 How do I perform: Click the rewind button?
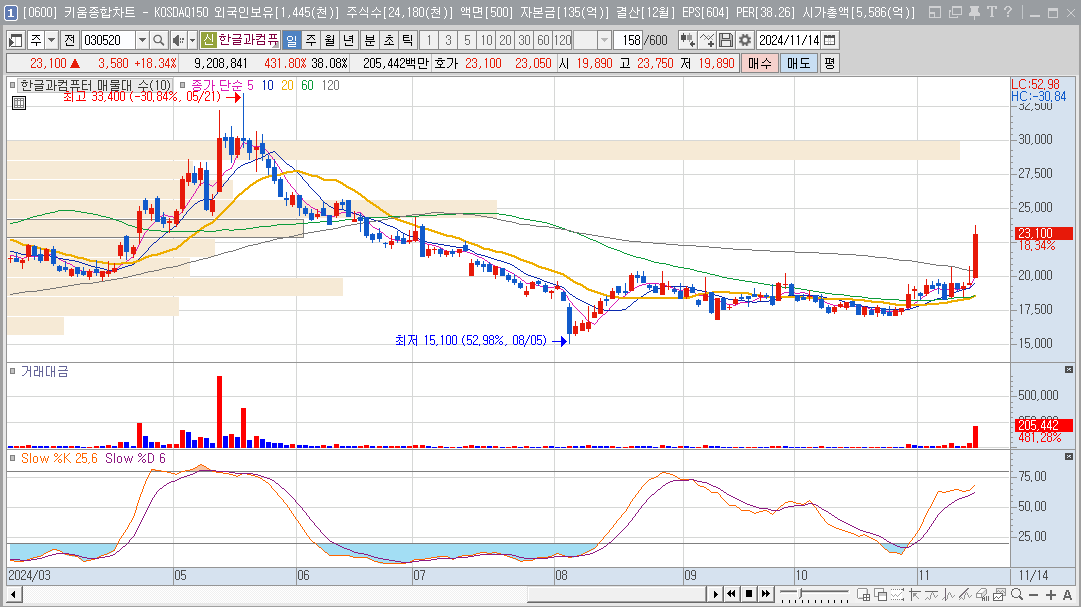(731, 594)
